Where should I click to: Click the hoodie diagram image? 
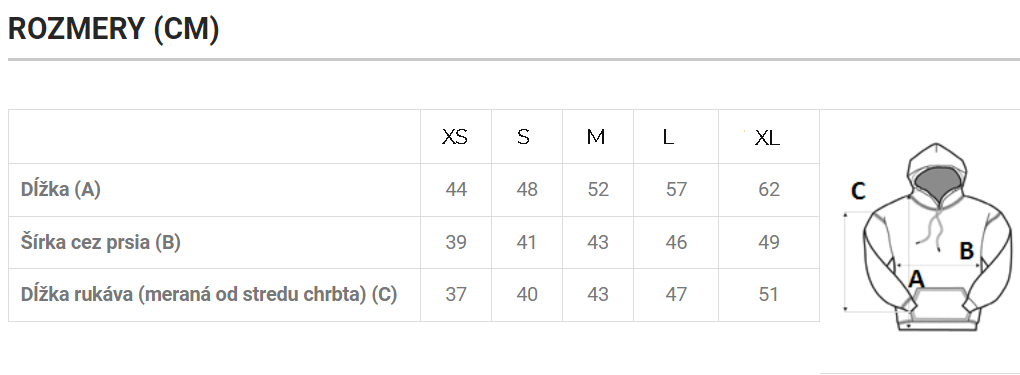tap(928, 237)
